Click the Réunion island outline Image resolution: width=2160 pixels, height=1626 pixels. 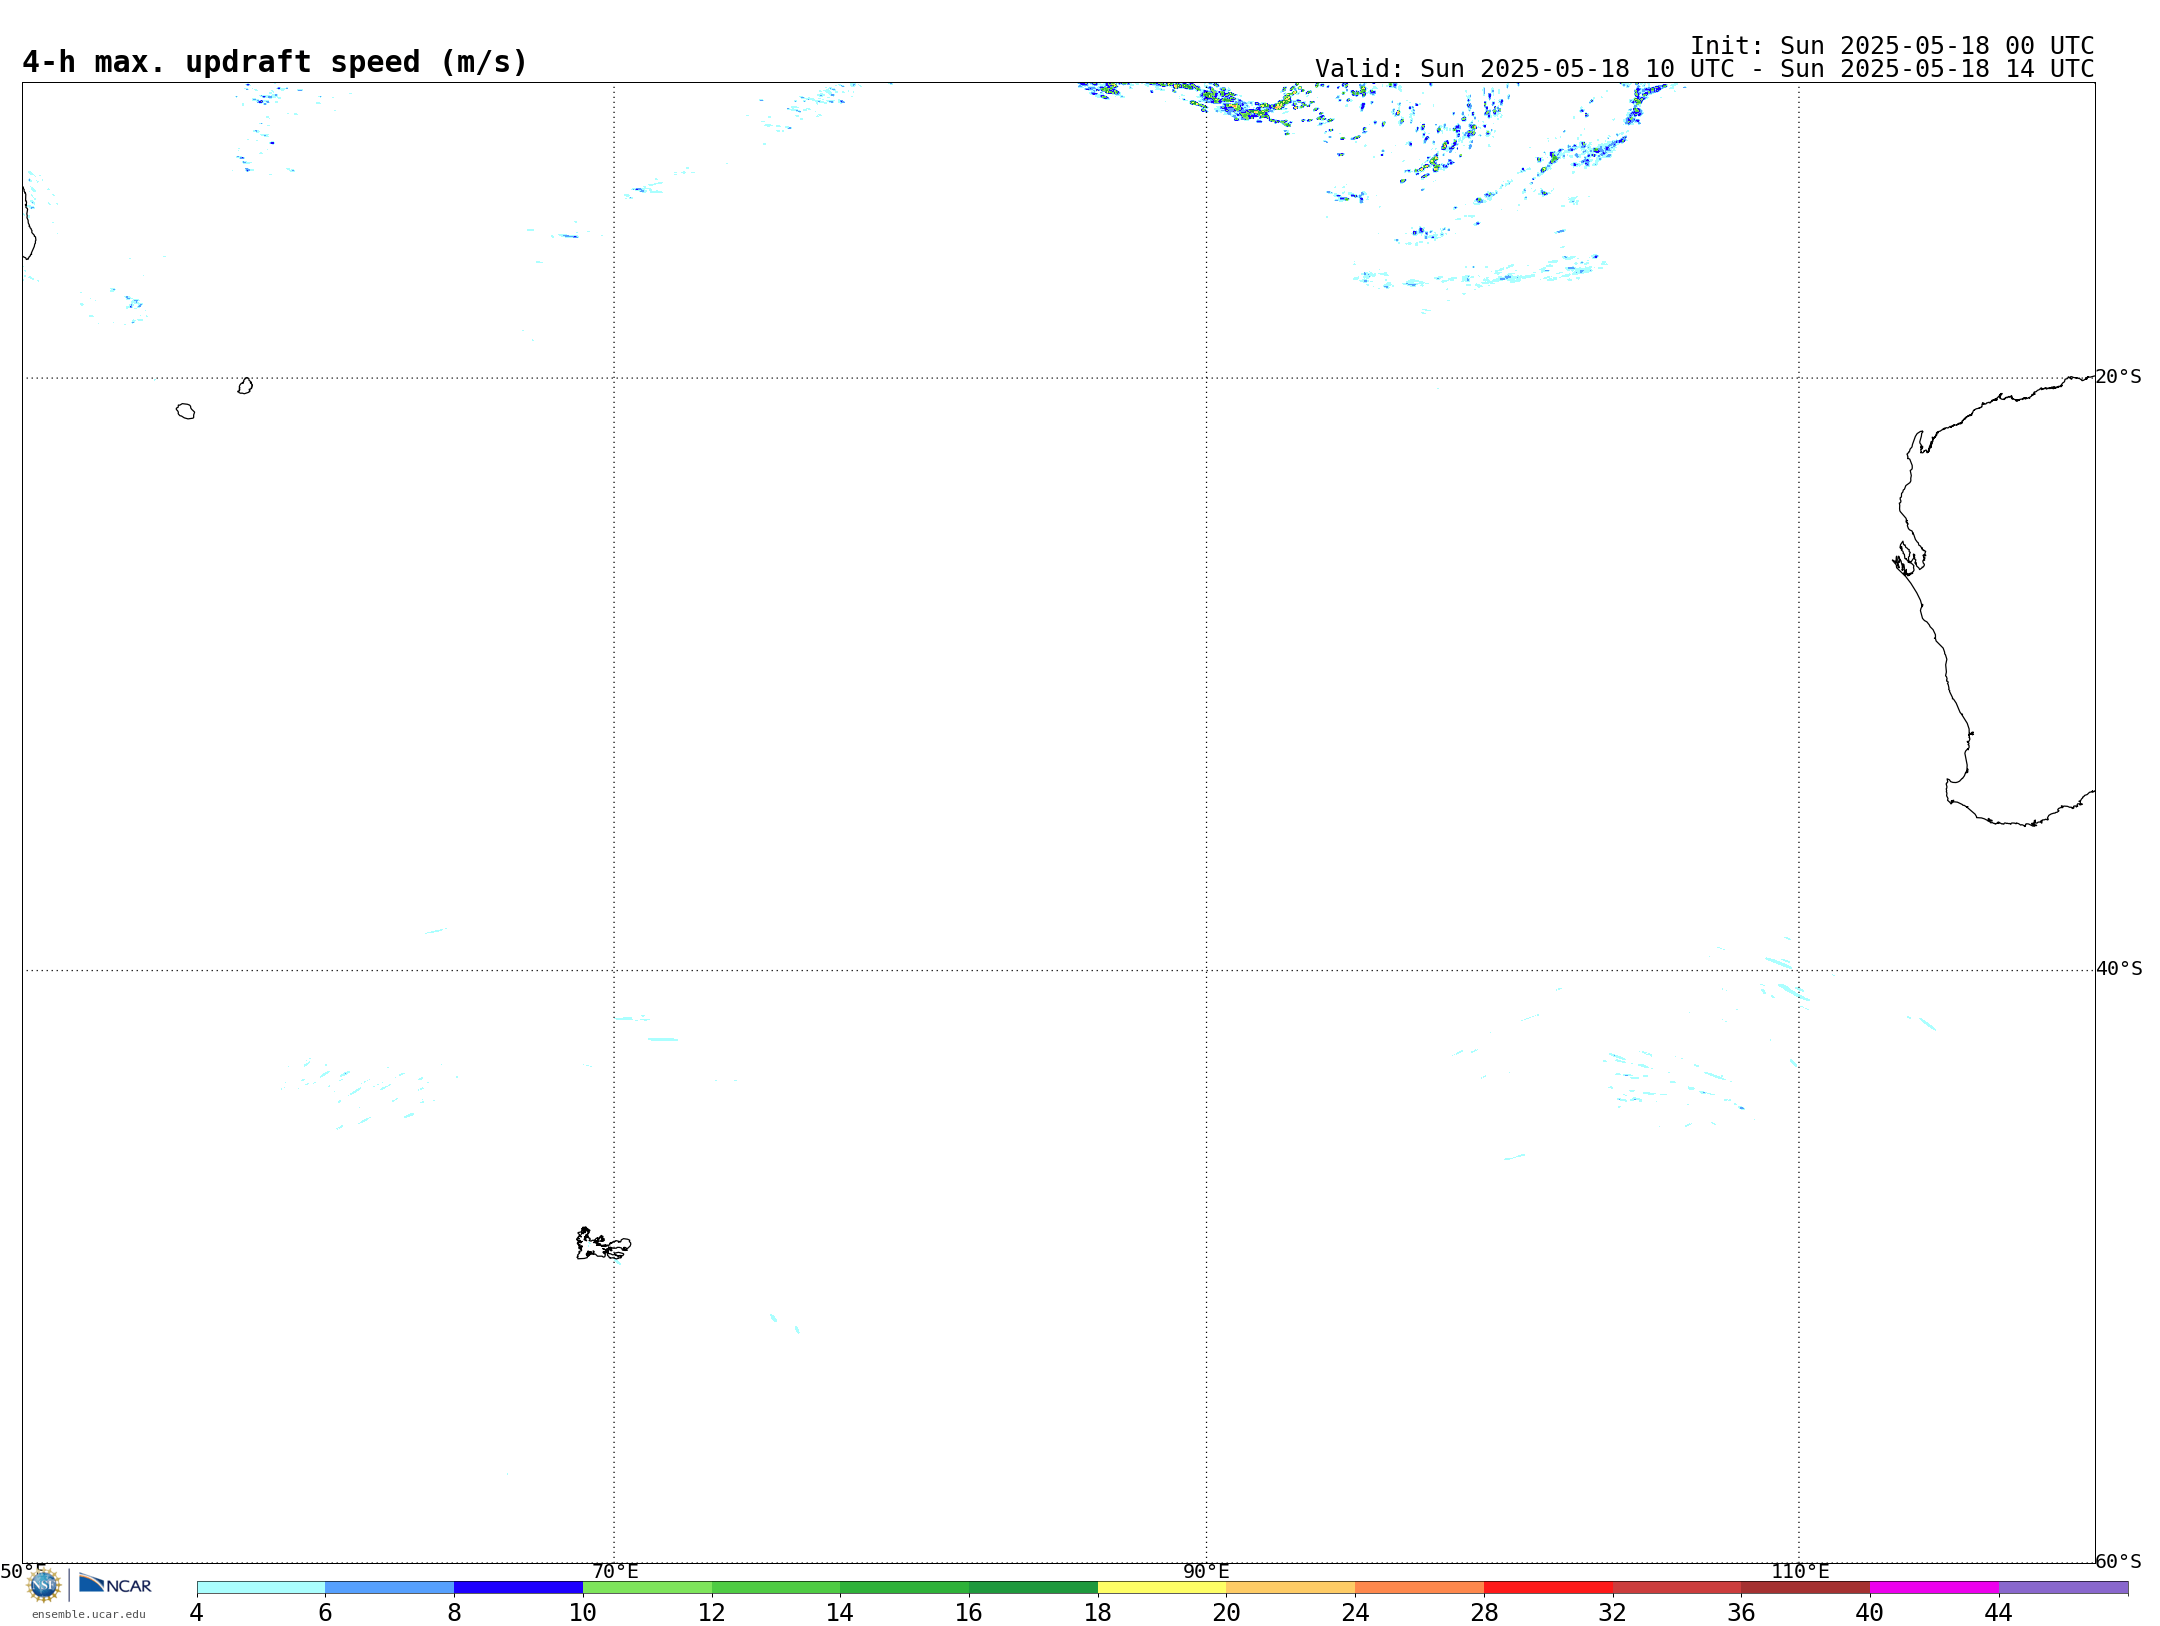pos(185,411)
